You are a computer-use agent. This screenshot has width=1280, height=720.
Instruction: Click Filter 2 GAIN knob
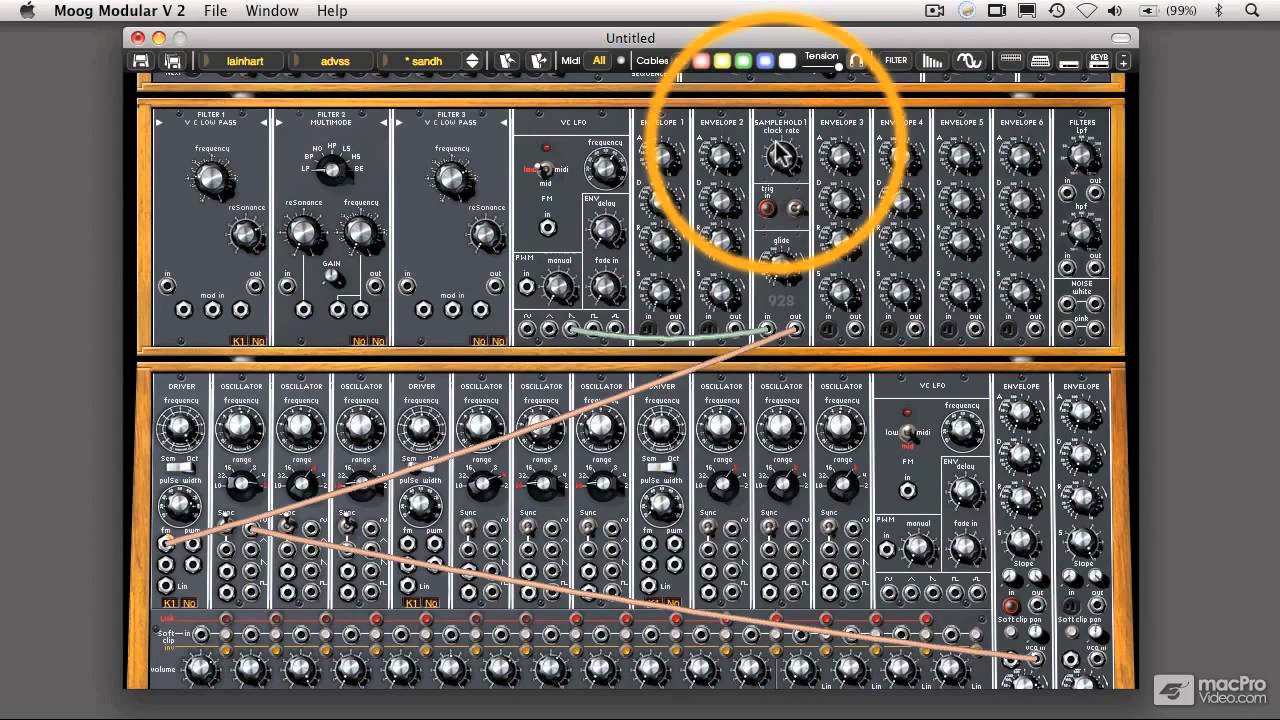(x=331, y=275)
